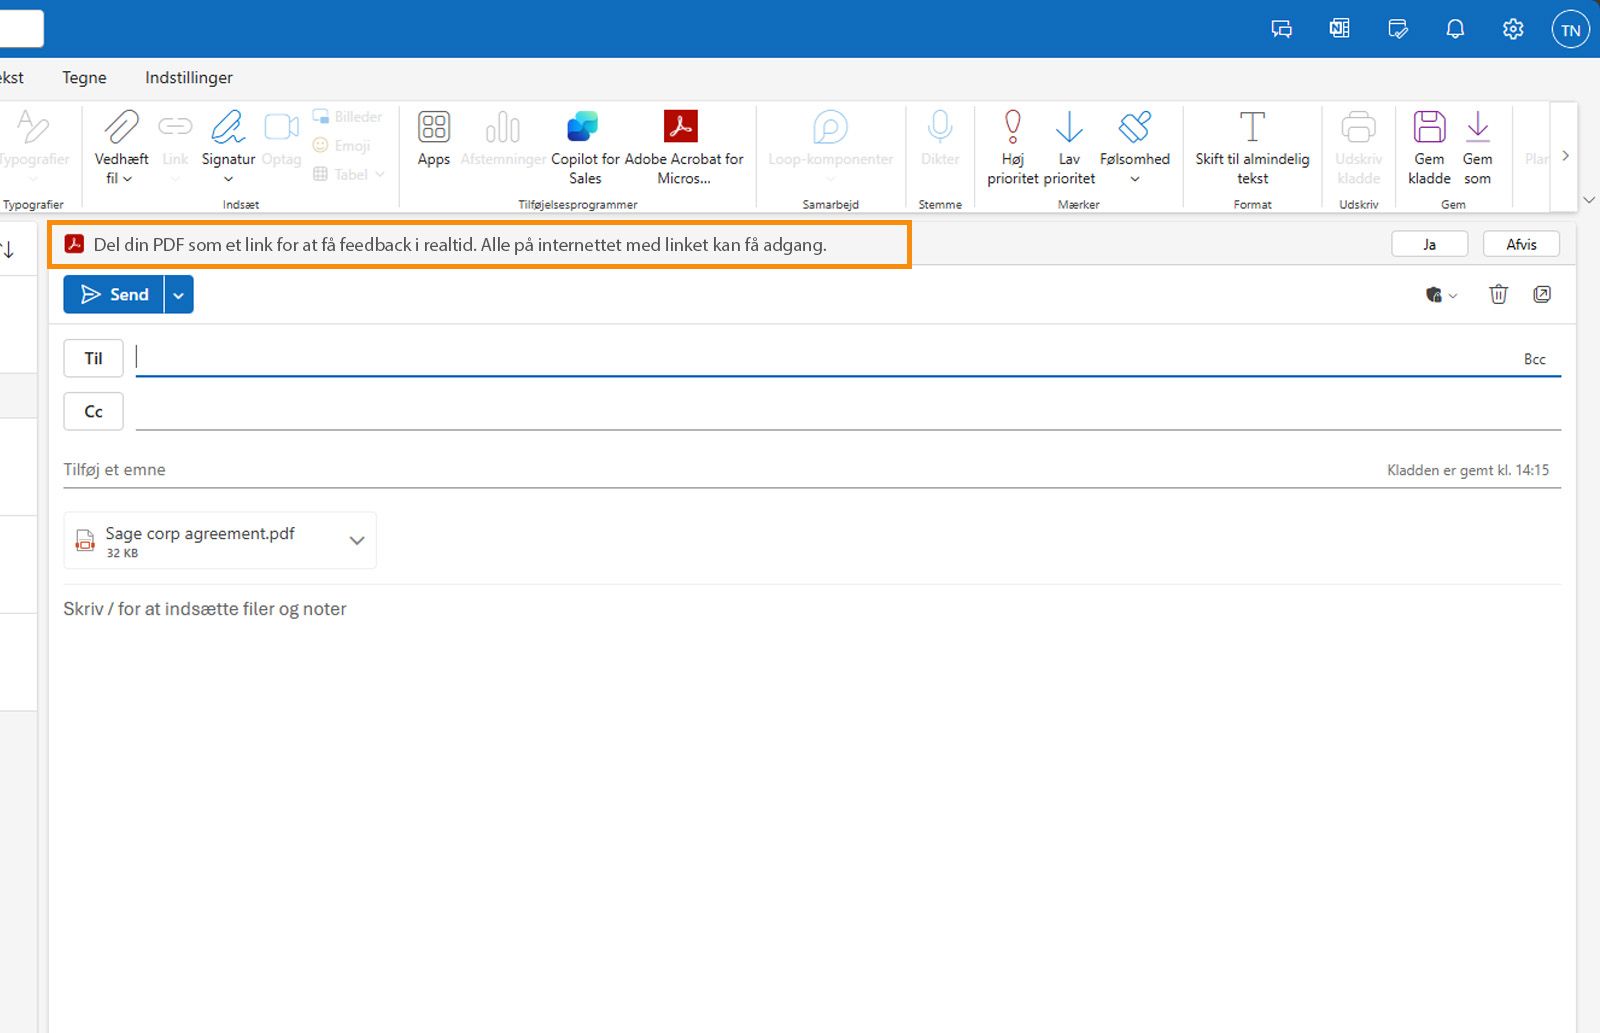This screenshot has width=1600, height=1033.
Task: Open OneNote from the top bar
Action: pyautogui.click(x=1338, y=28)
